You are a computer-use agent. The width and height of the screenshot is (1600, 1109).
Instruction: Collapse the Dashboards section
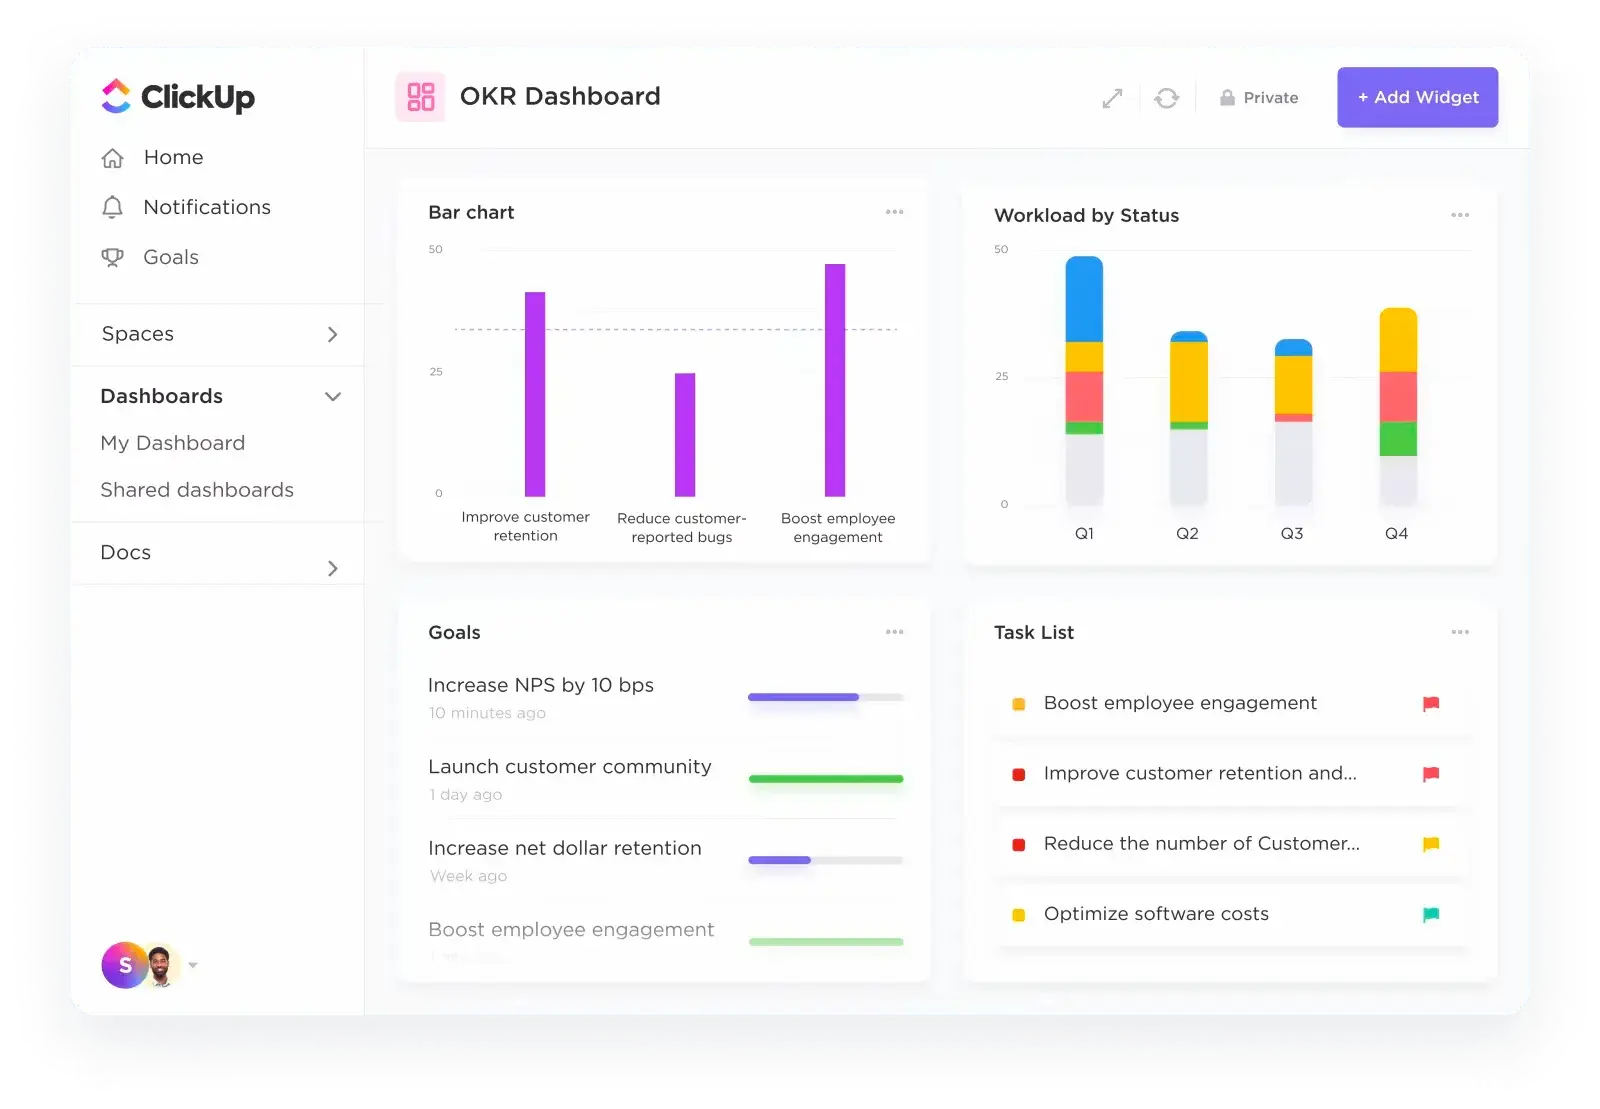(333, 396)
